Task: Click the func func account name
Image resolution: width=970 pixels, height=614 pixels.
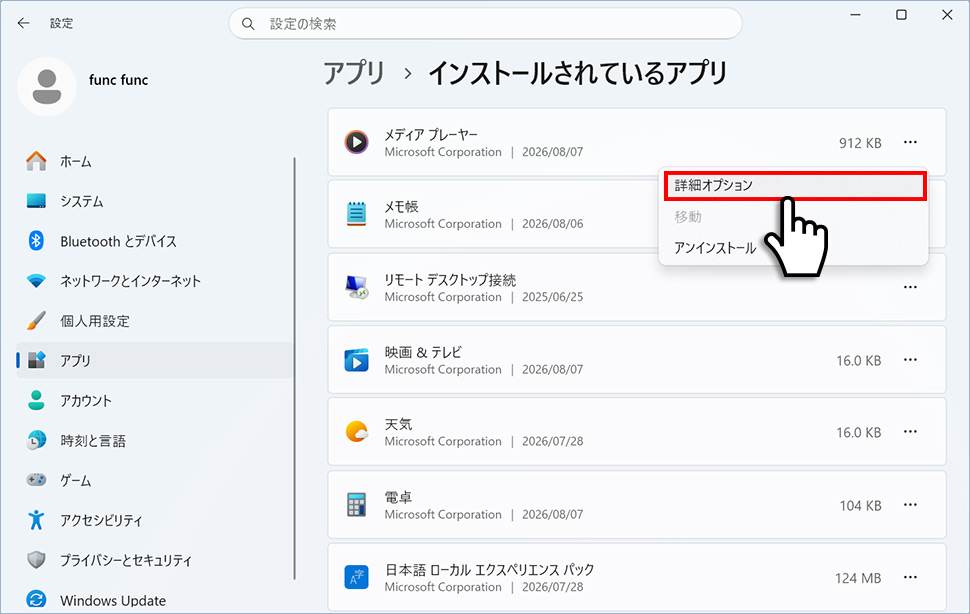Action: 118,80
